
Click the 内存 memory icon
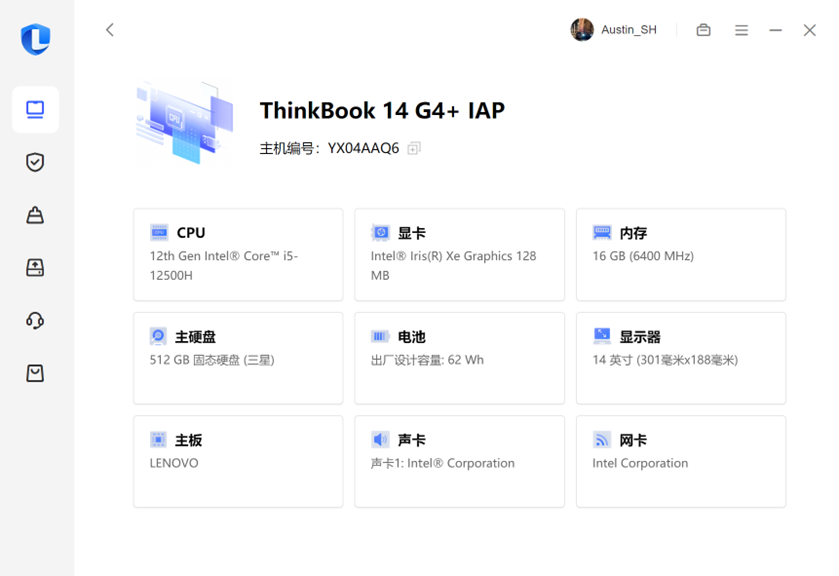602,233
